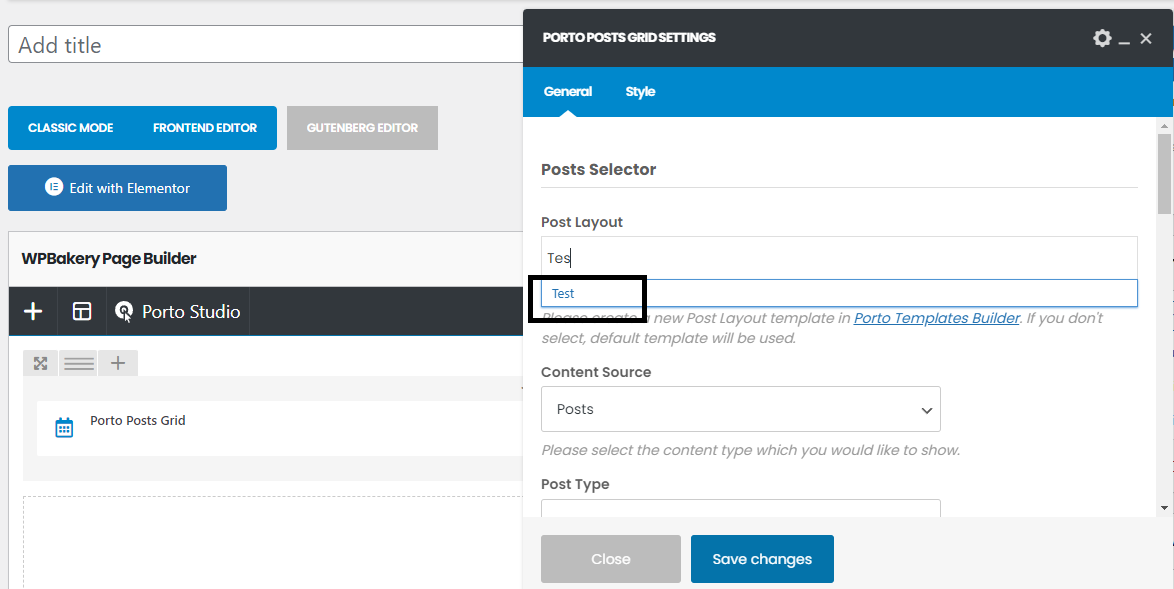
Task: Choose the Test suggestion in autocomplete list
Action: [x=839, y=293]
